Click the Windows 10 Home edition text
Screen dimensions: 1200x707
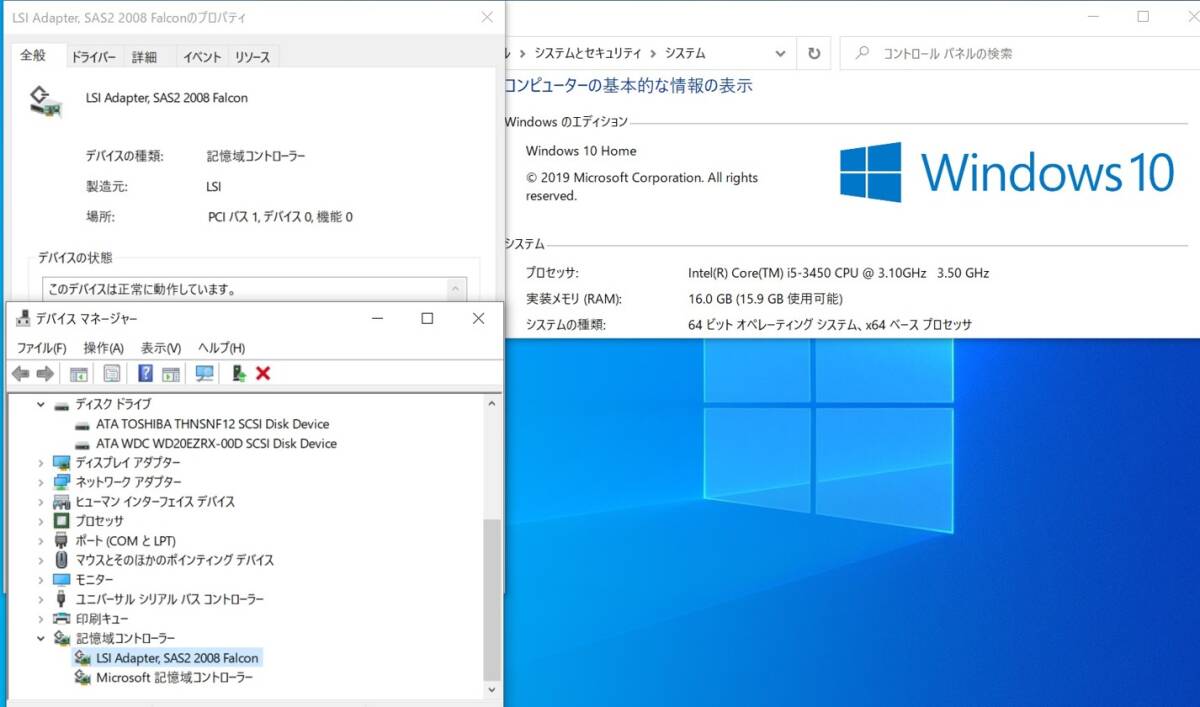click(x=581, y=151)
